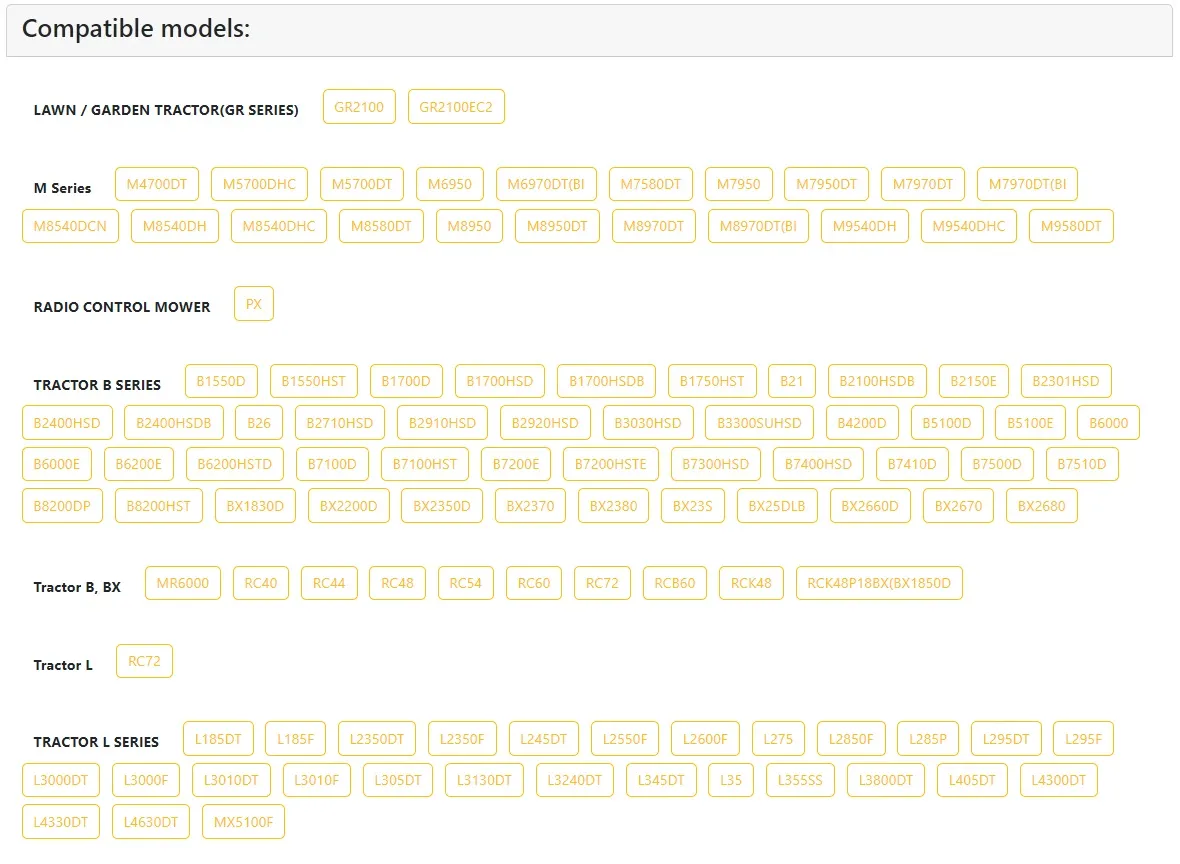This screenshot has height=864, width=1180.
Task: Click the RC72 tag beside Tractor L
Action: pyautogui.click(x=145, y=661)
